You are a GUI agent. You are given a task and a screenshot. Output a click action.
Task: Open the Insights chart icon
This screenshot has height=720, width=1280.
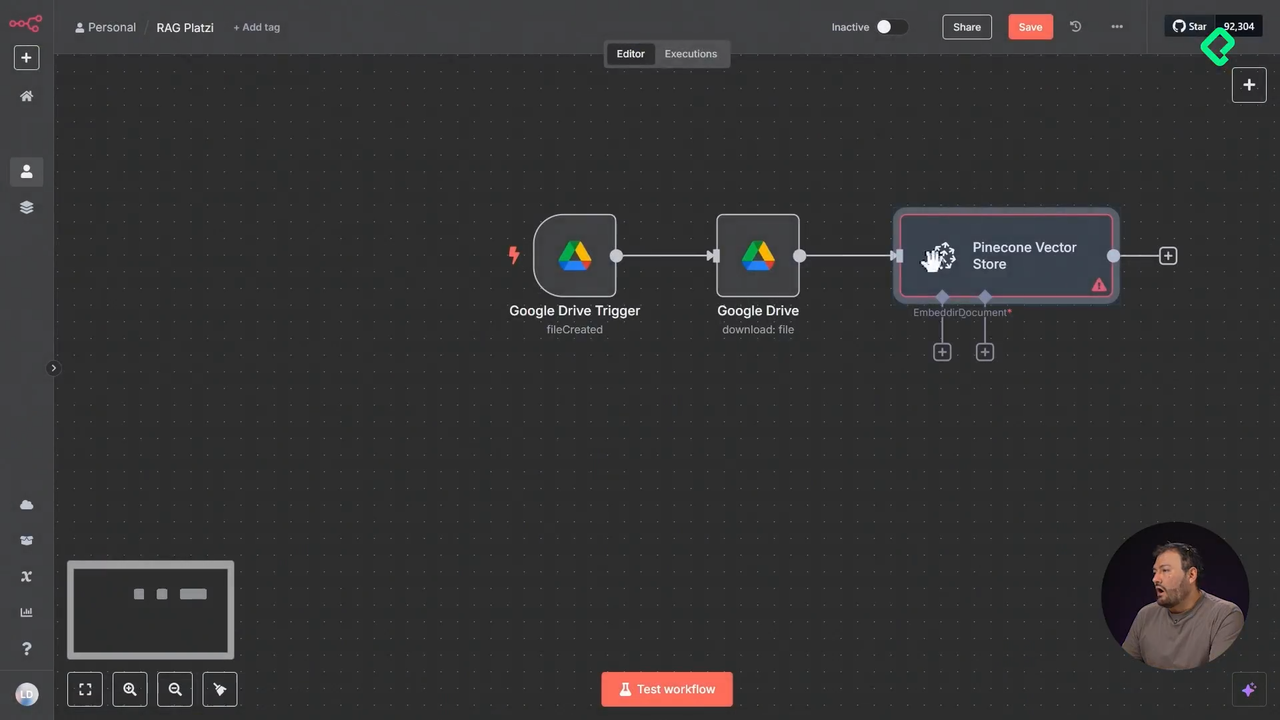pyautogui.click(x=26, y=613)
